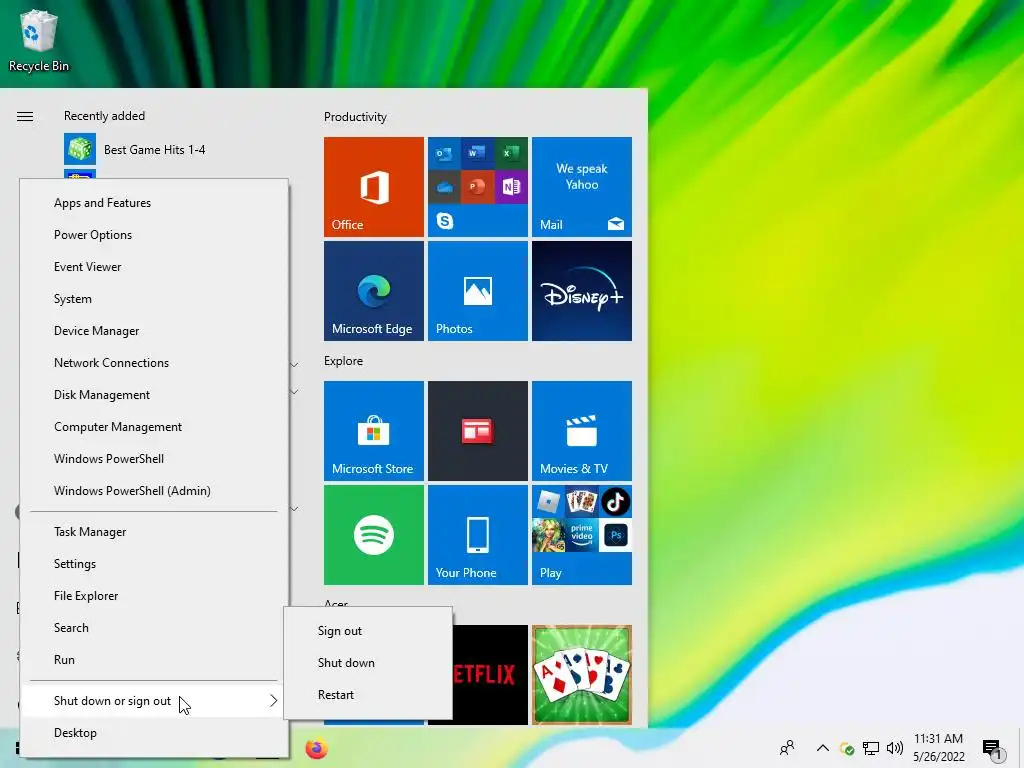The height and width of the screenshot is (768, 1024).
Task: Open the Office tile
Action: tap(374, 187)
